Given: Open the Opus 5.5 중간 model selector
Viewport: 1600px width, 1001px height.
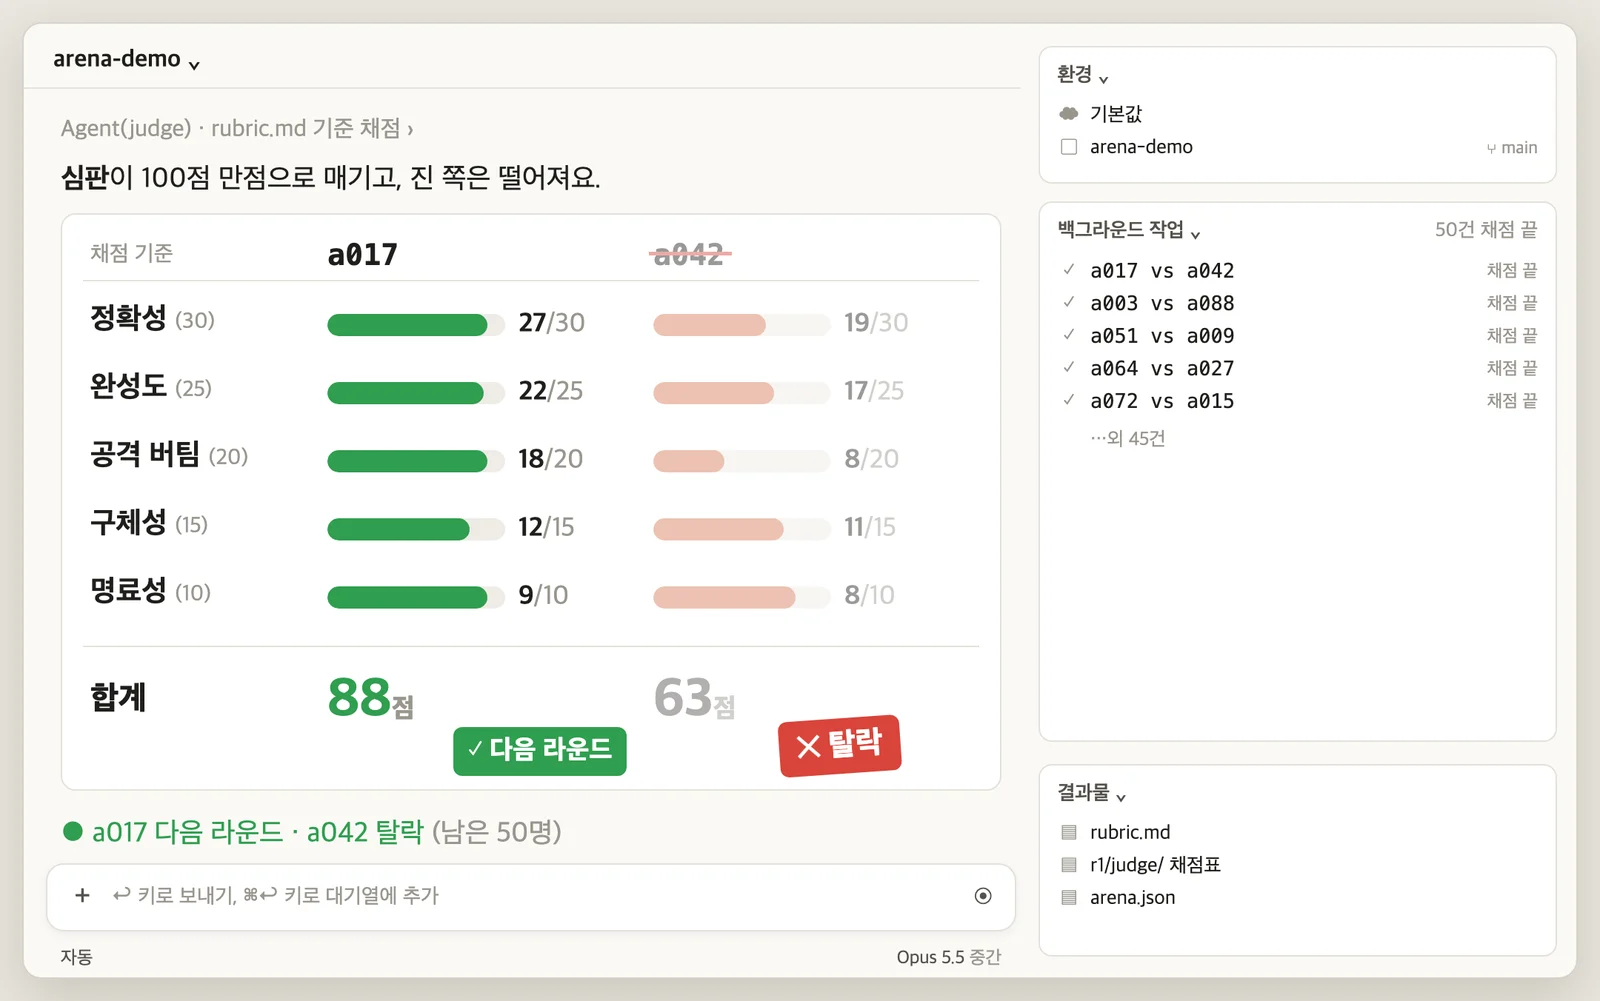Looking at the screenshot, I should tap(948, 957).
